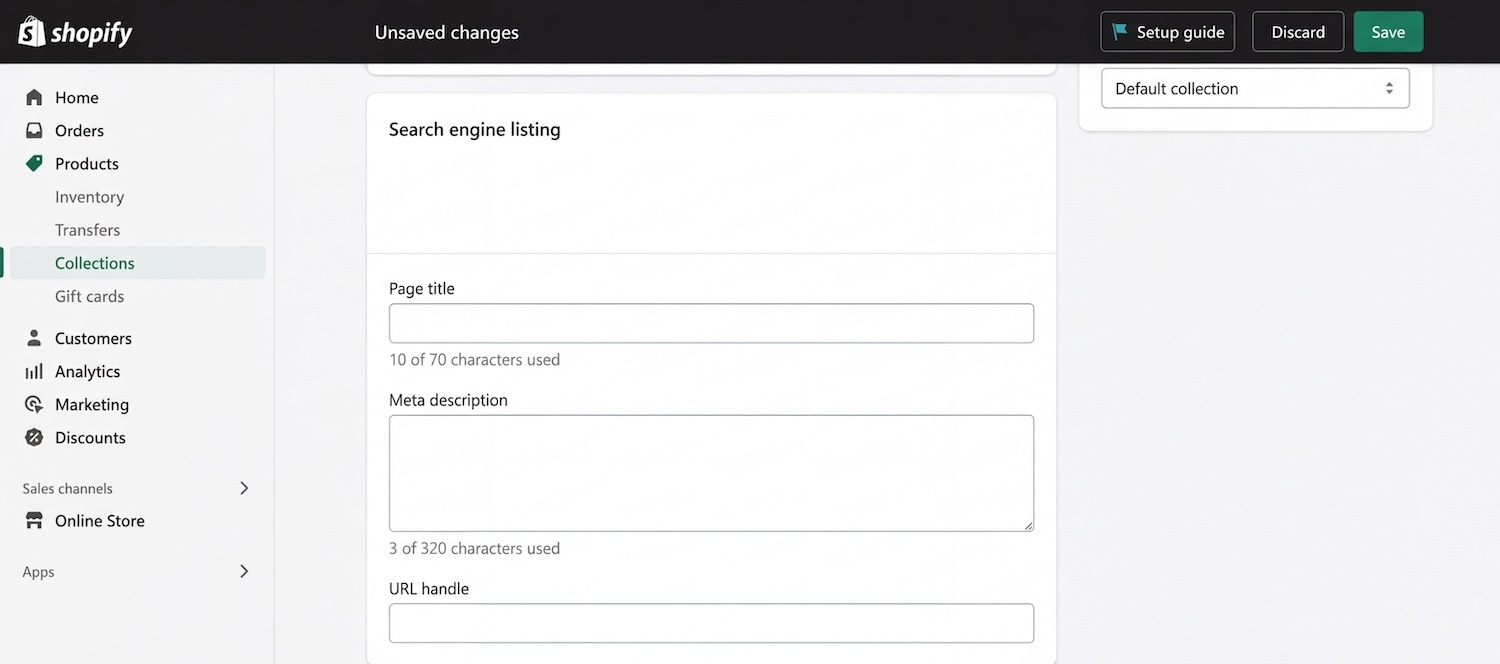Screen dimensions: 1500x664
Task: Click inside the Meta description textarea
Action: [x=711, y=473]
